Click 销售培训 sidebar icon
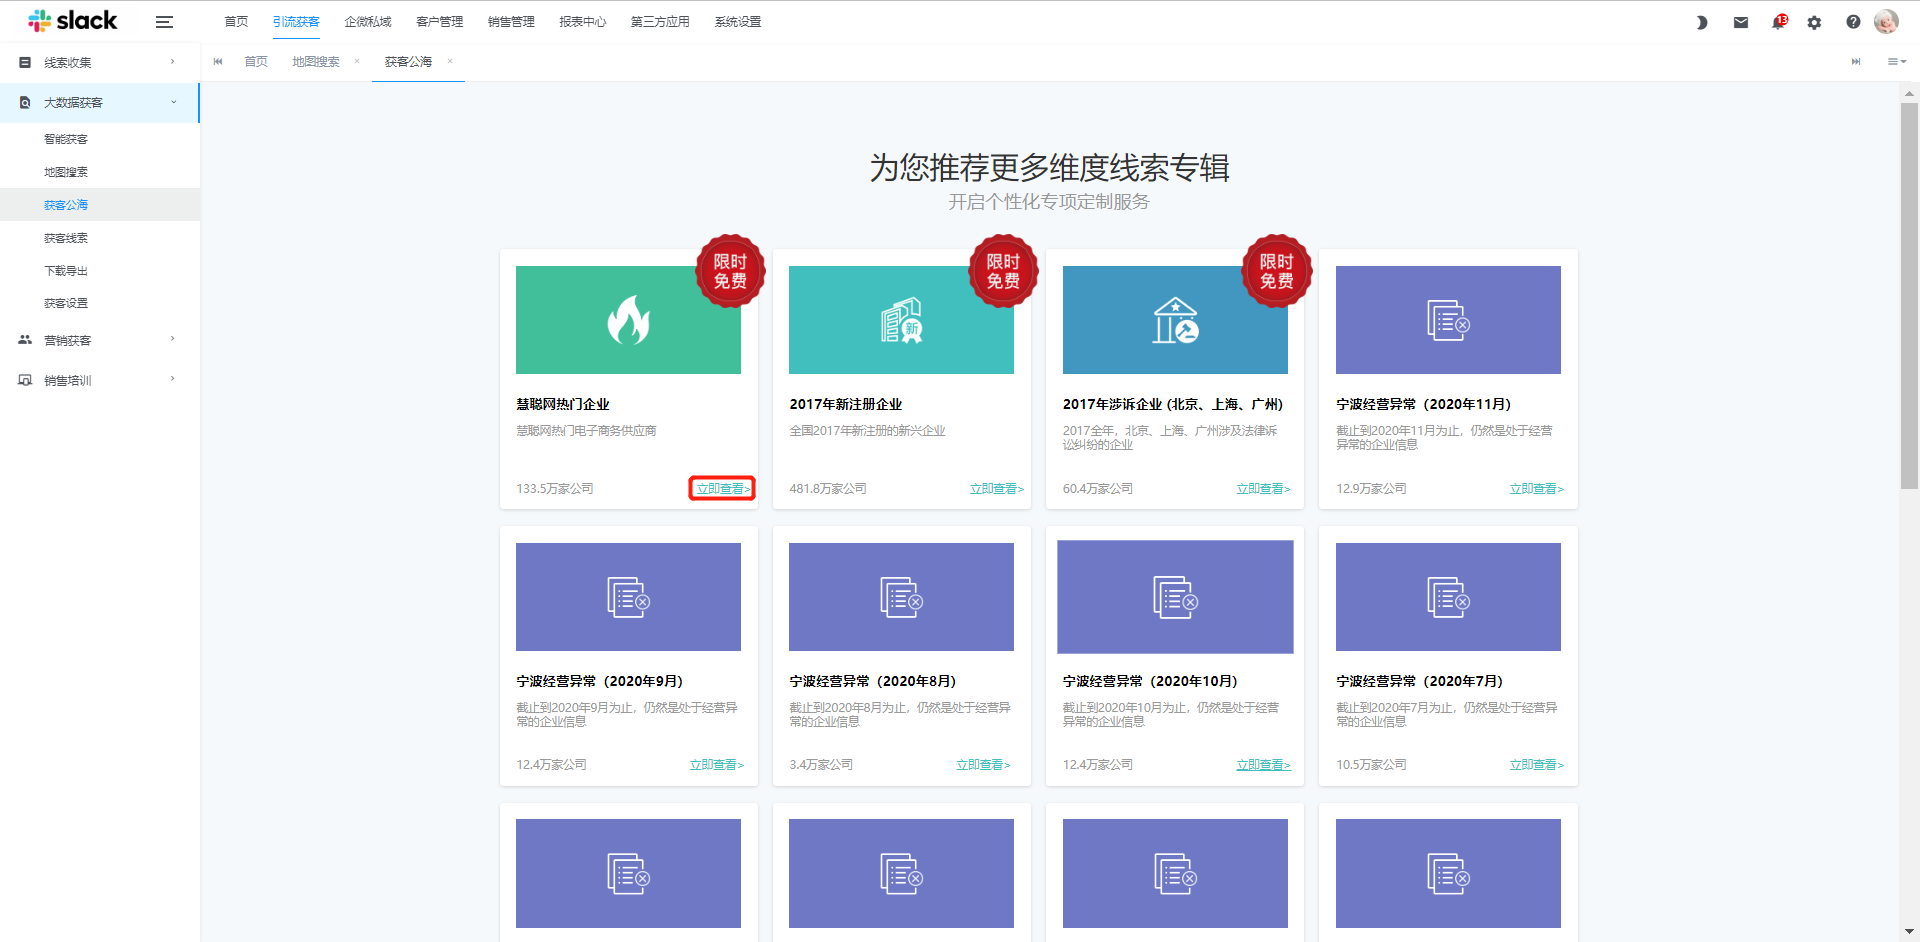Image resolution: width=1920 pixels, height=942 pixels. (25, 380)
